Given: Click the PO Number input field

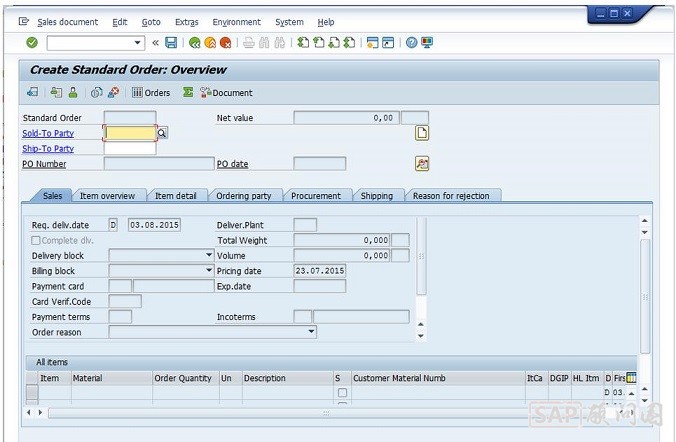Looking at the screenshot, I should click(159, 164).
